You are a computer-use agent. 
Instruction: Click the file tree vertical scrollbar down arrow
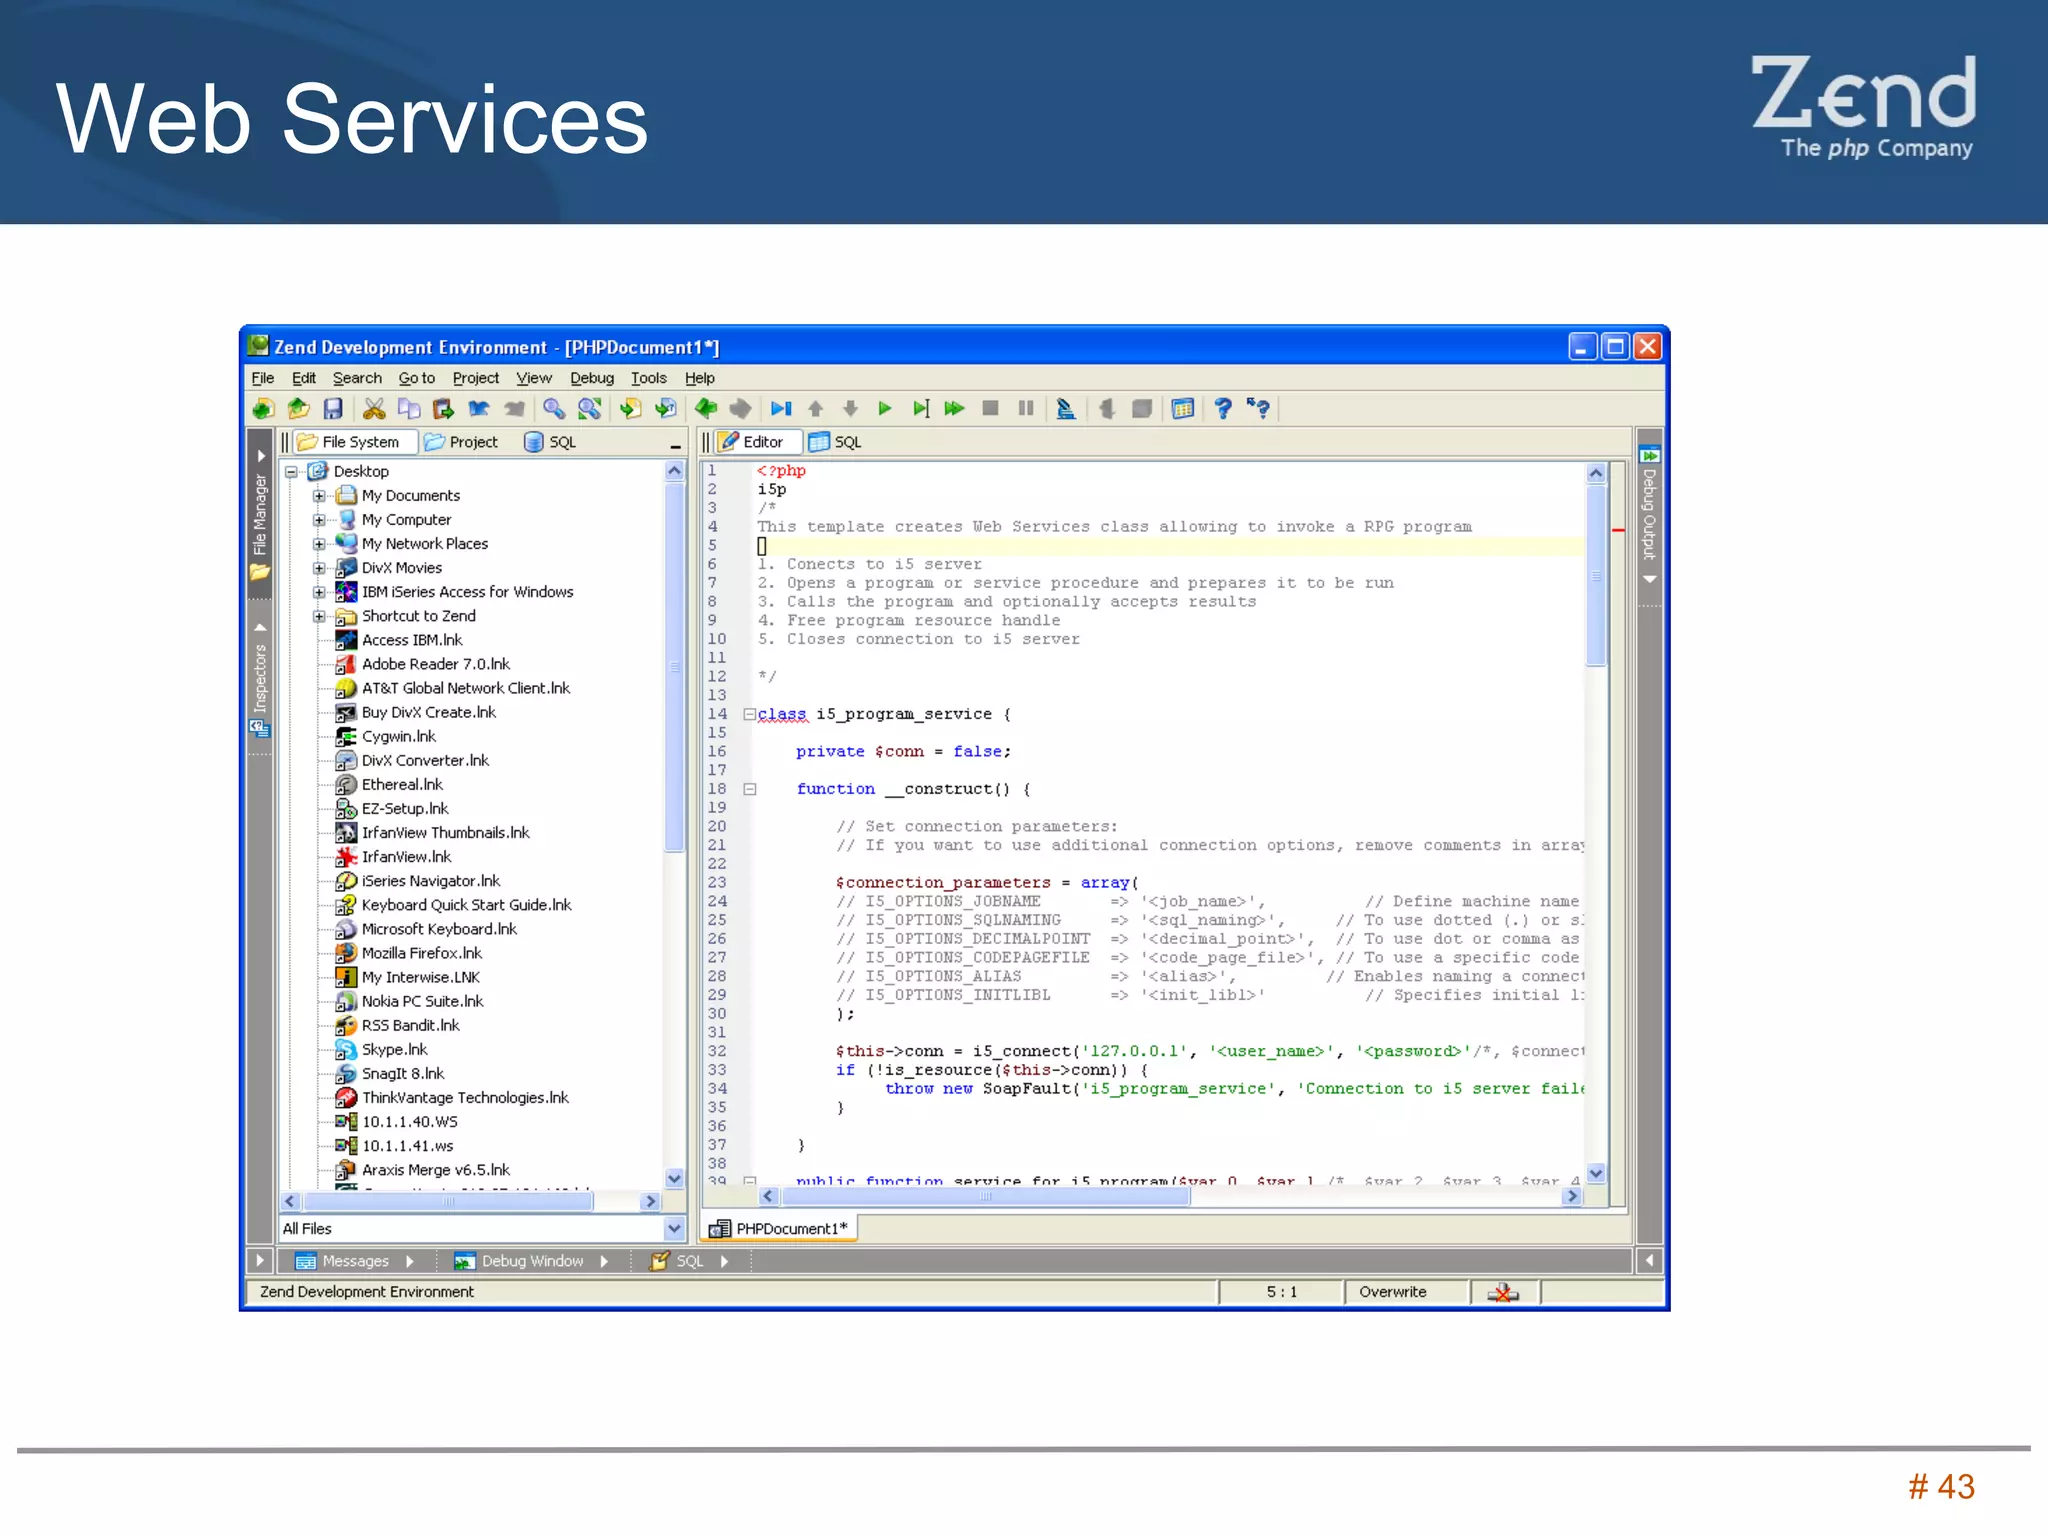pos(674,1177)
